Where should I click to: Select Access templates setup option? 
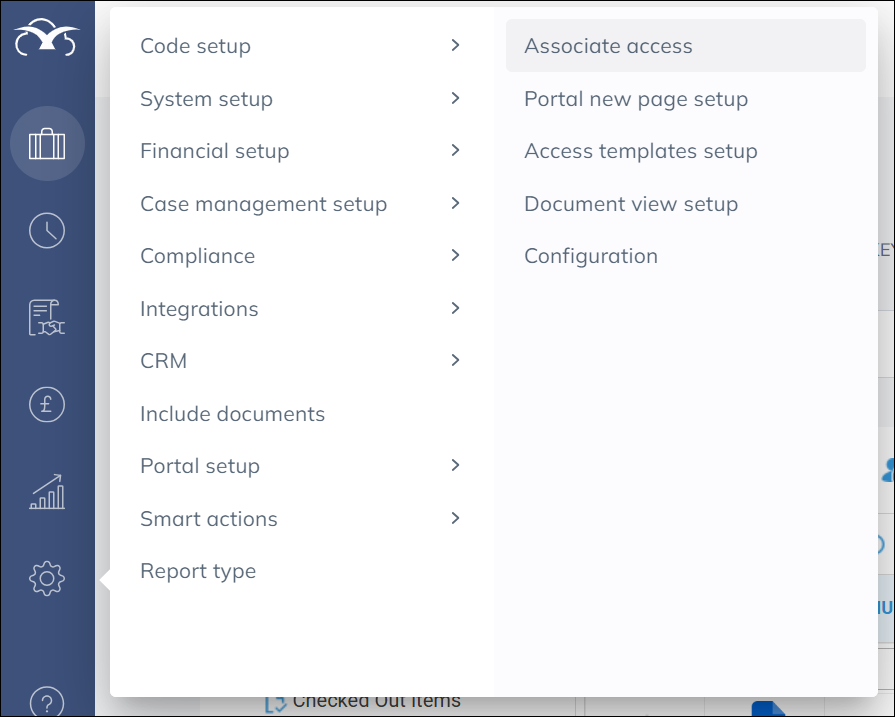[x=641, y=151]
